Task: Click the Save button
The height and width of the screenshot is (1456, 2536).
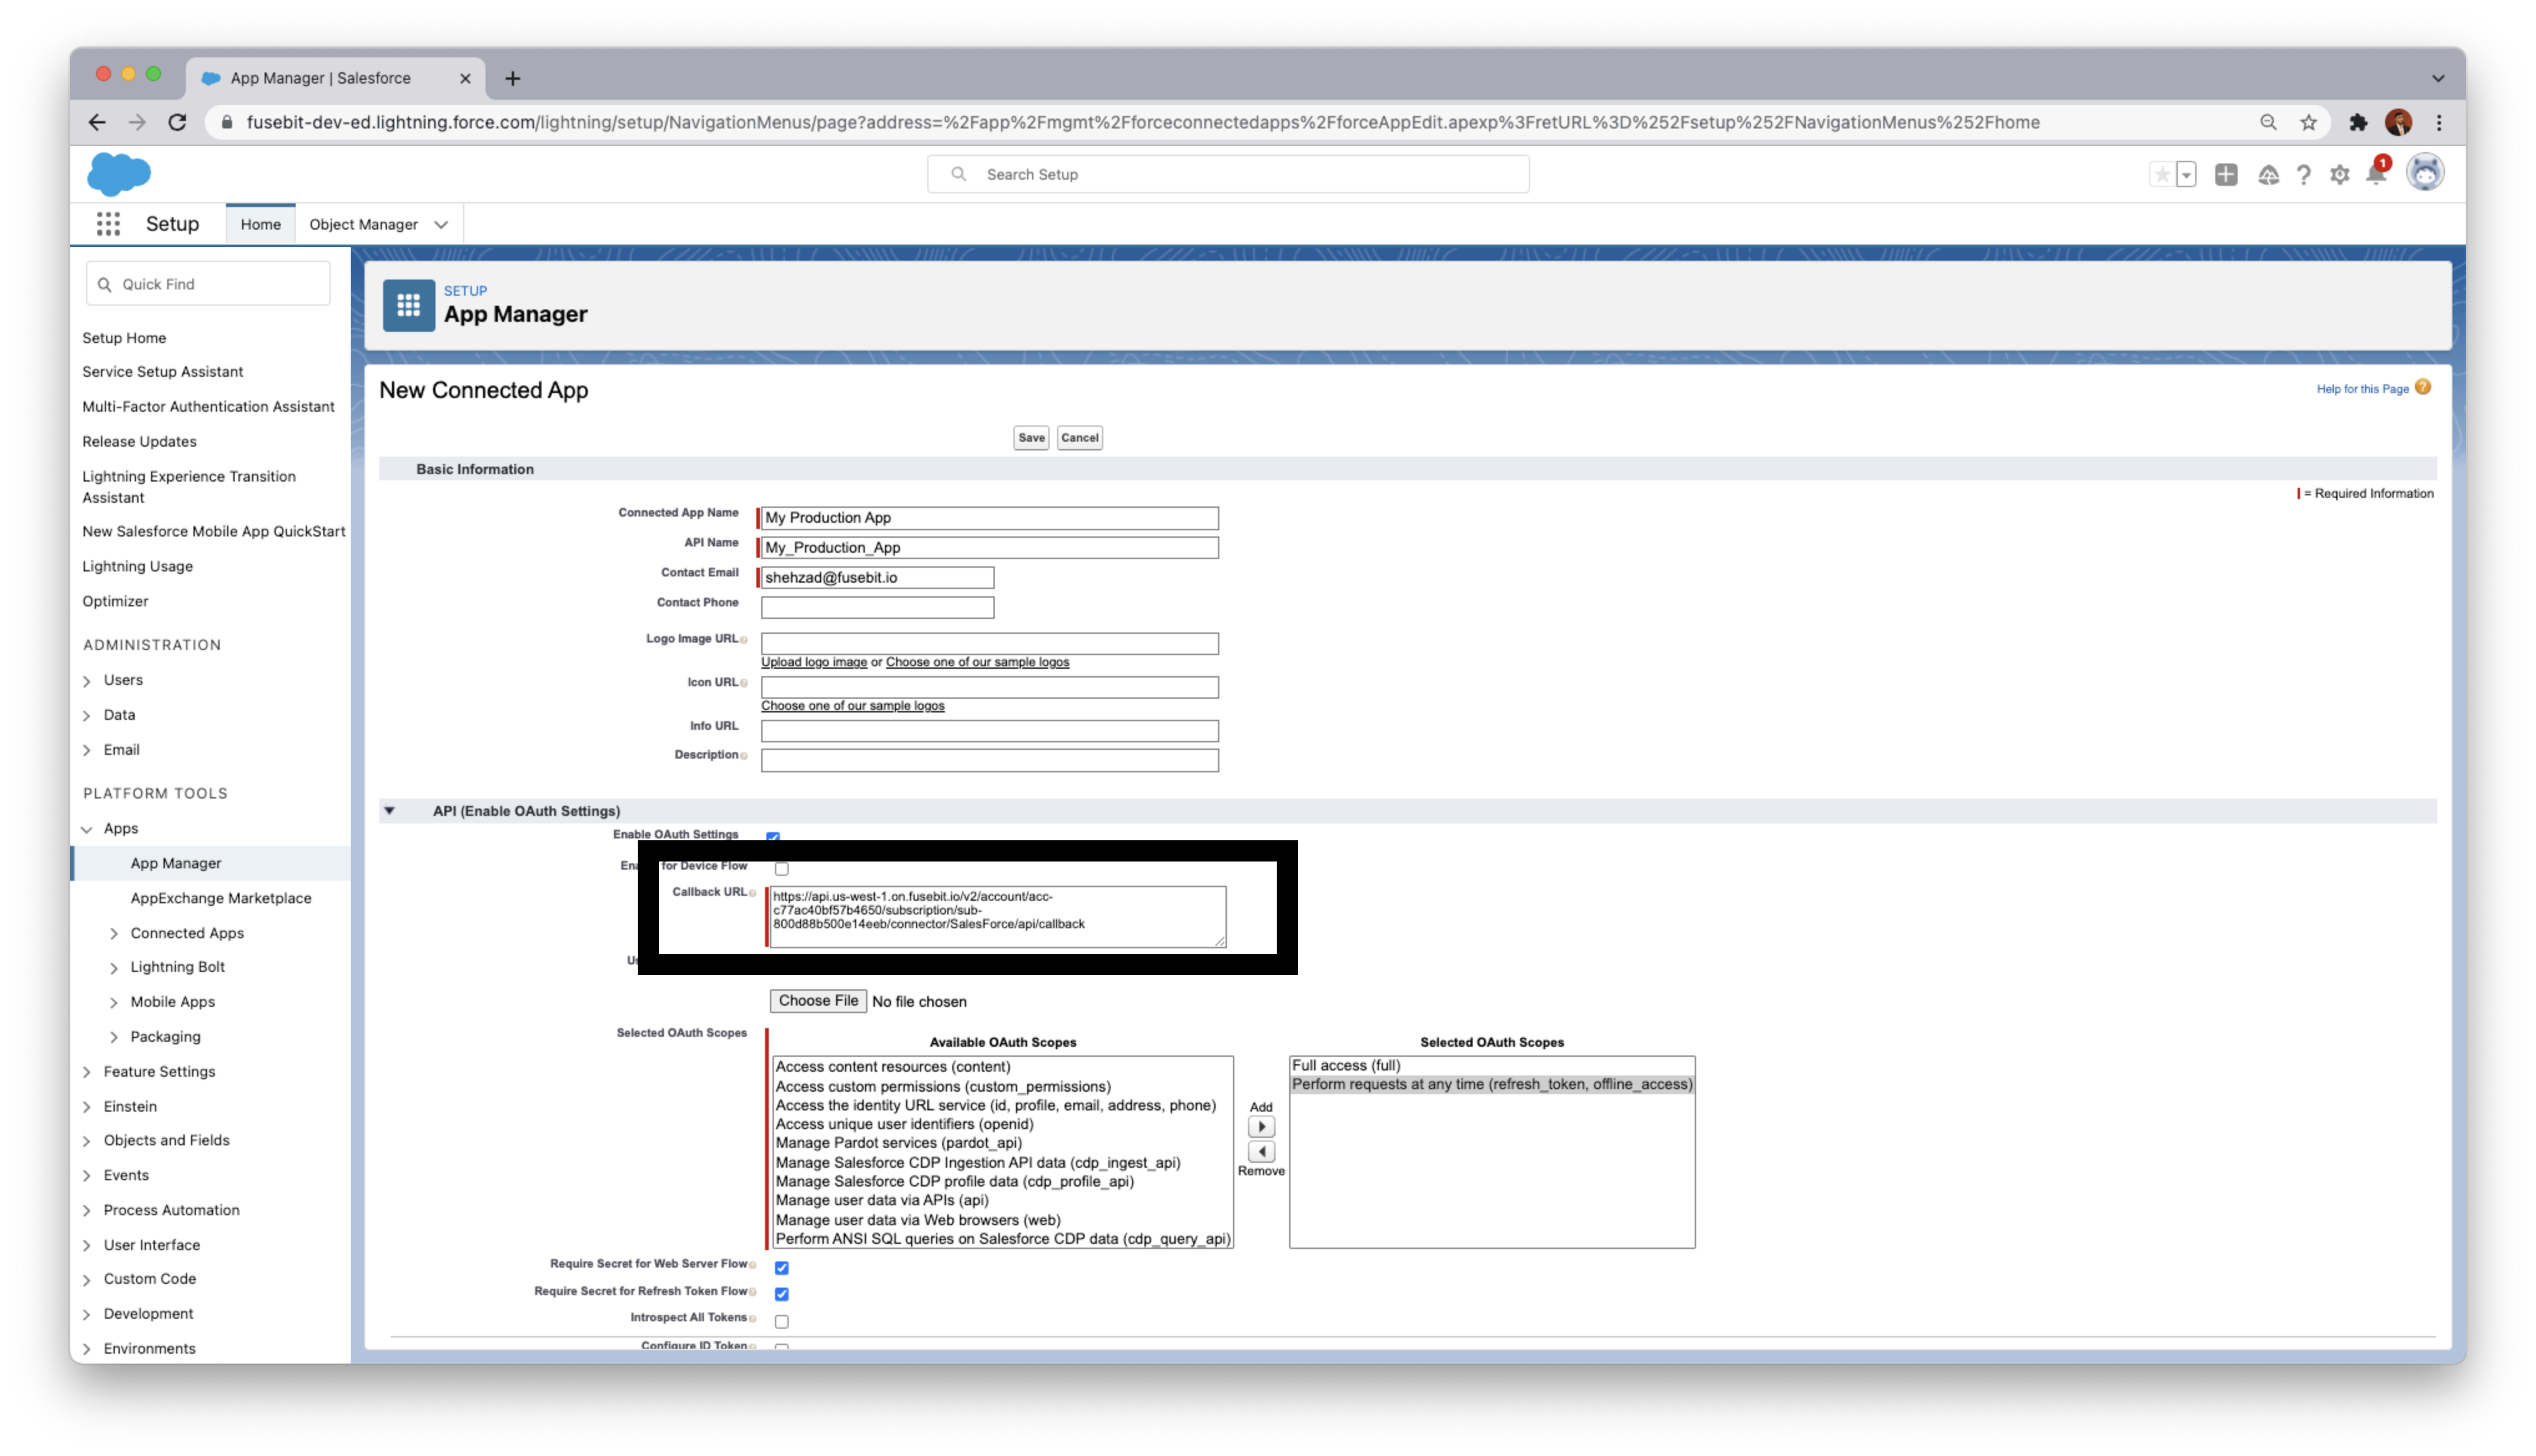Action: [1031, 438]
